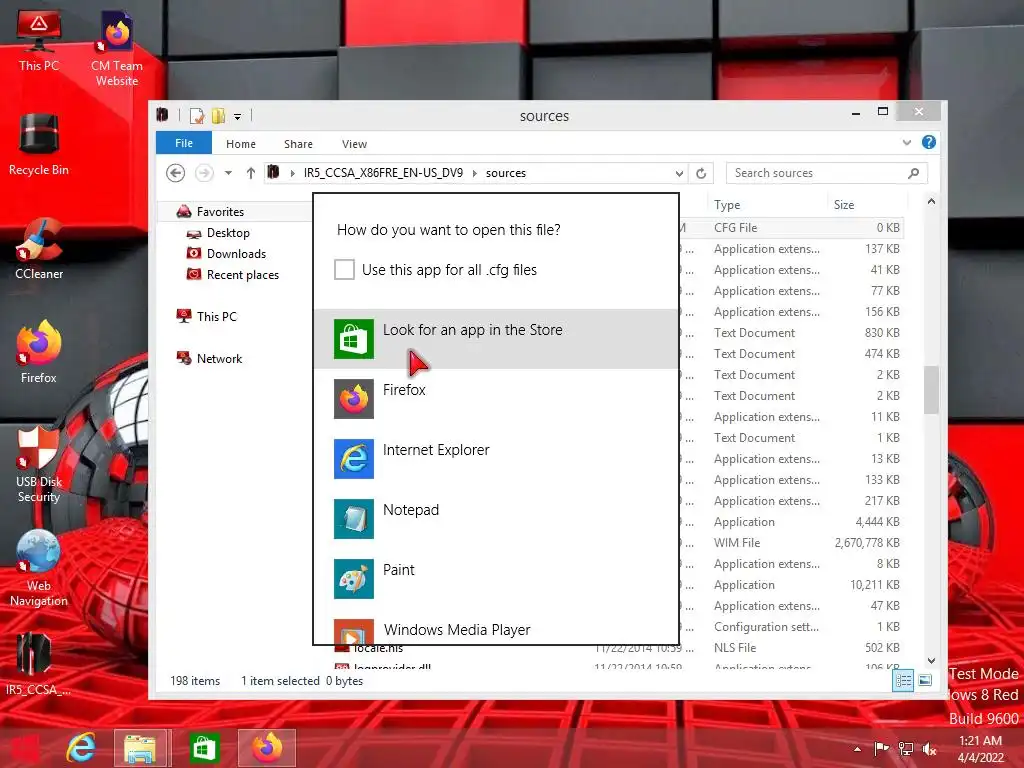The height and width of the screenshot is (768, 1024).
Task: Click the file list vertical scrollbar thumb
Action: click(x=931, y=390)
